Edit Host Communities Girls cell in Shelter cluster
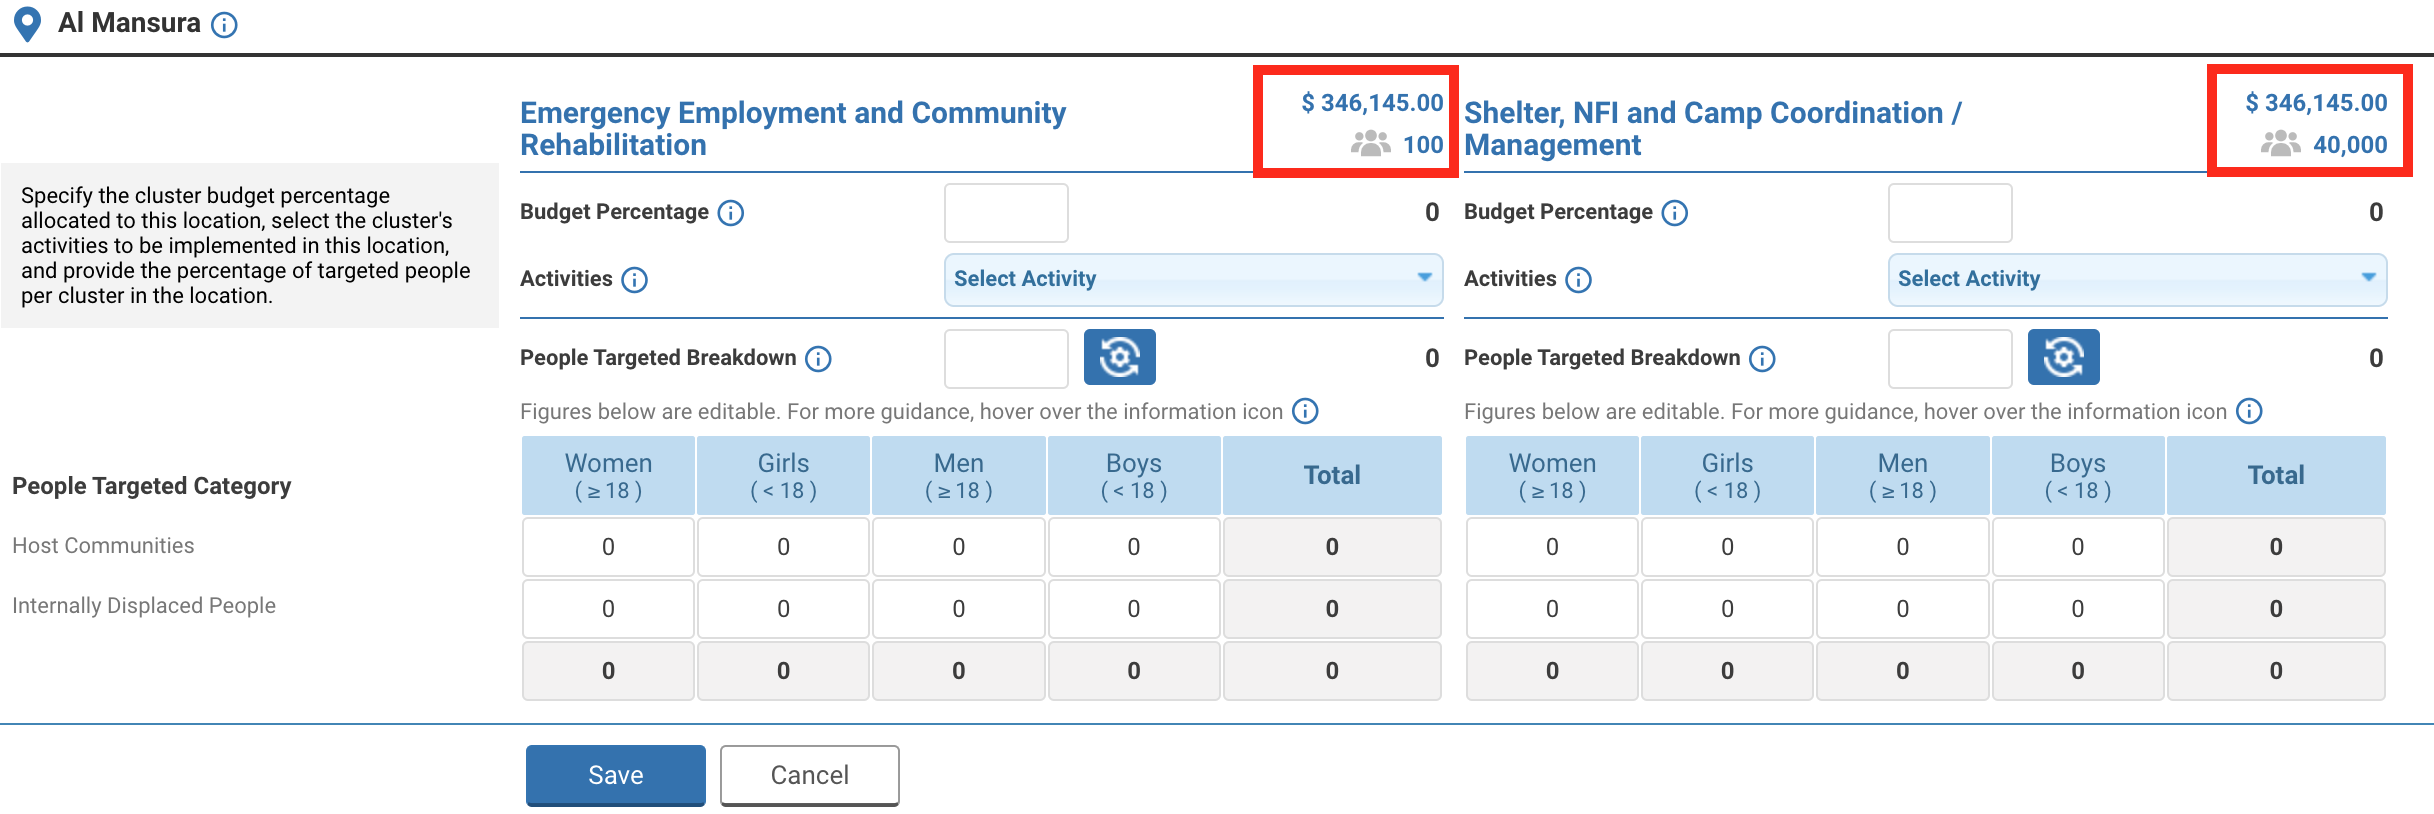 pos(1727,547)
